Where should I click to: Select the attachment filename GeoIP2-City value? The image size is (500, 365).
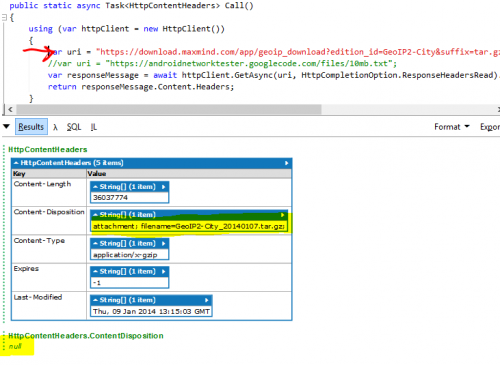189,226
